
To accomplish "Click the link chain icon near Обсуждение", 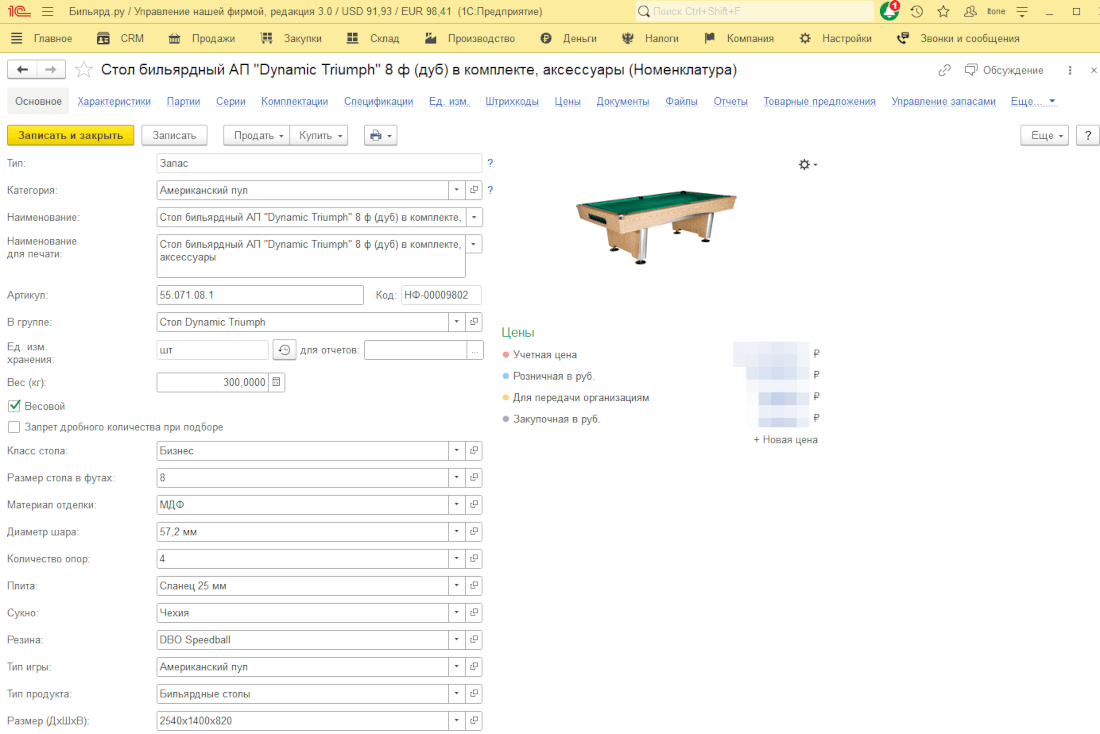I will (x=945, y=70).
